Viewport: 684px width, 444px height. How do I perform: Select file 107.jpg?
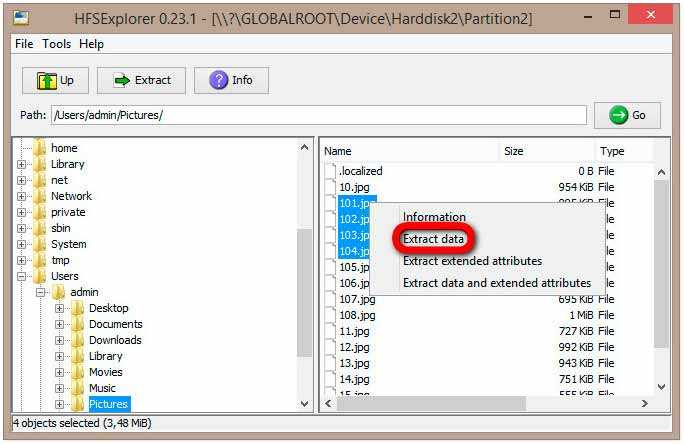click(357, 299)
